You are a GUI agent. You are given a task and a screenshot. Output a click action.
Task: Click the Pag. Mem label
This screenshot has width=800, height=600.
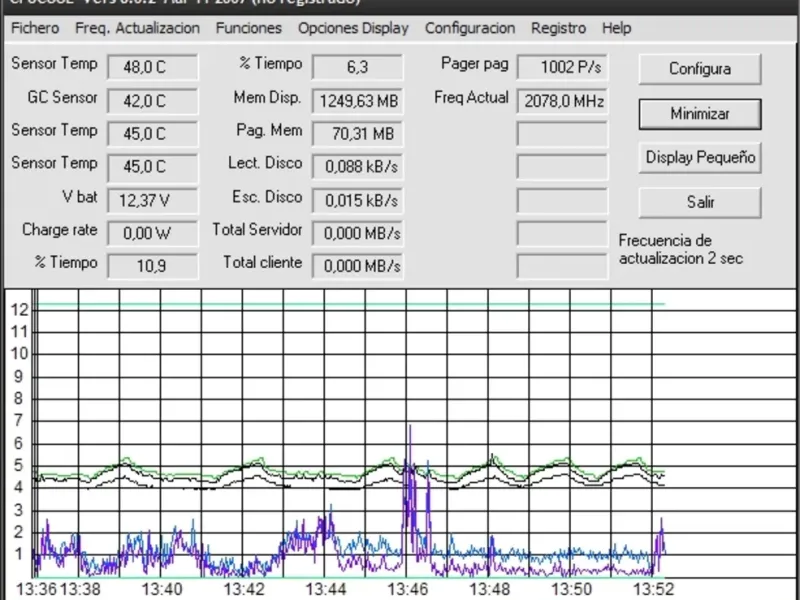pos(269,131)
